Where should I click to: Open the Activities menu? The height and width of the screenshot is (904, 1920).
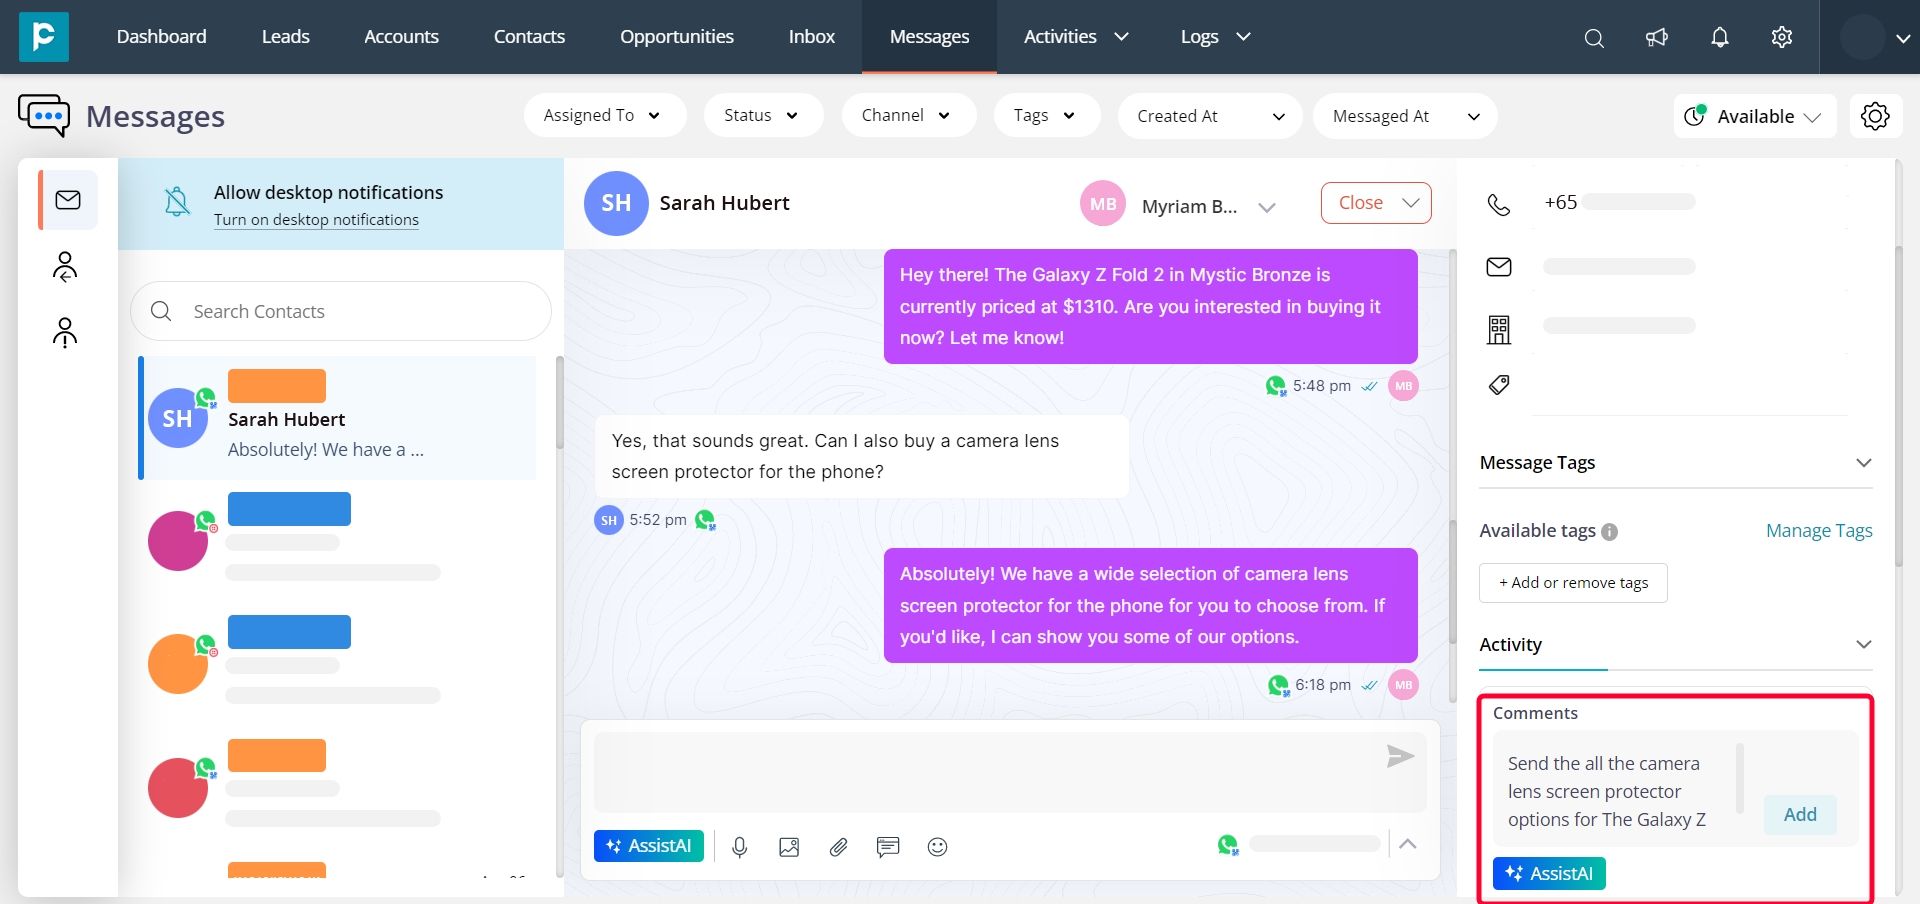coord(1076,37)
